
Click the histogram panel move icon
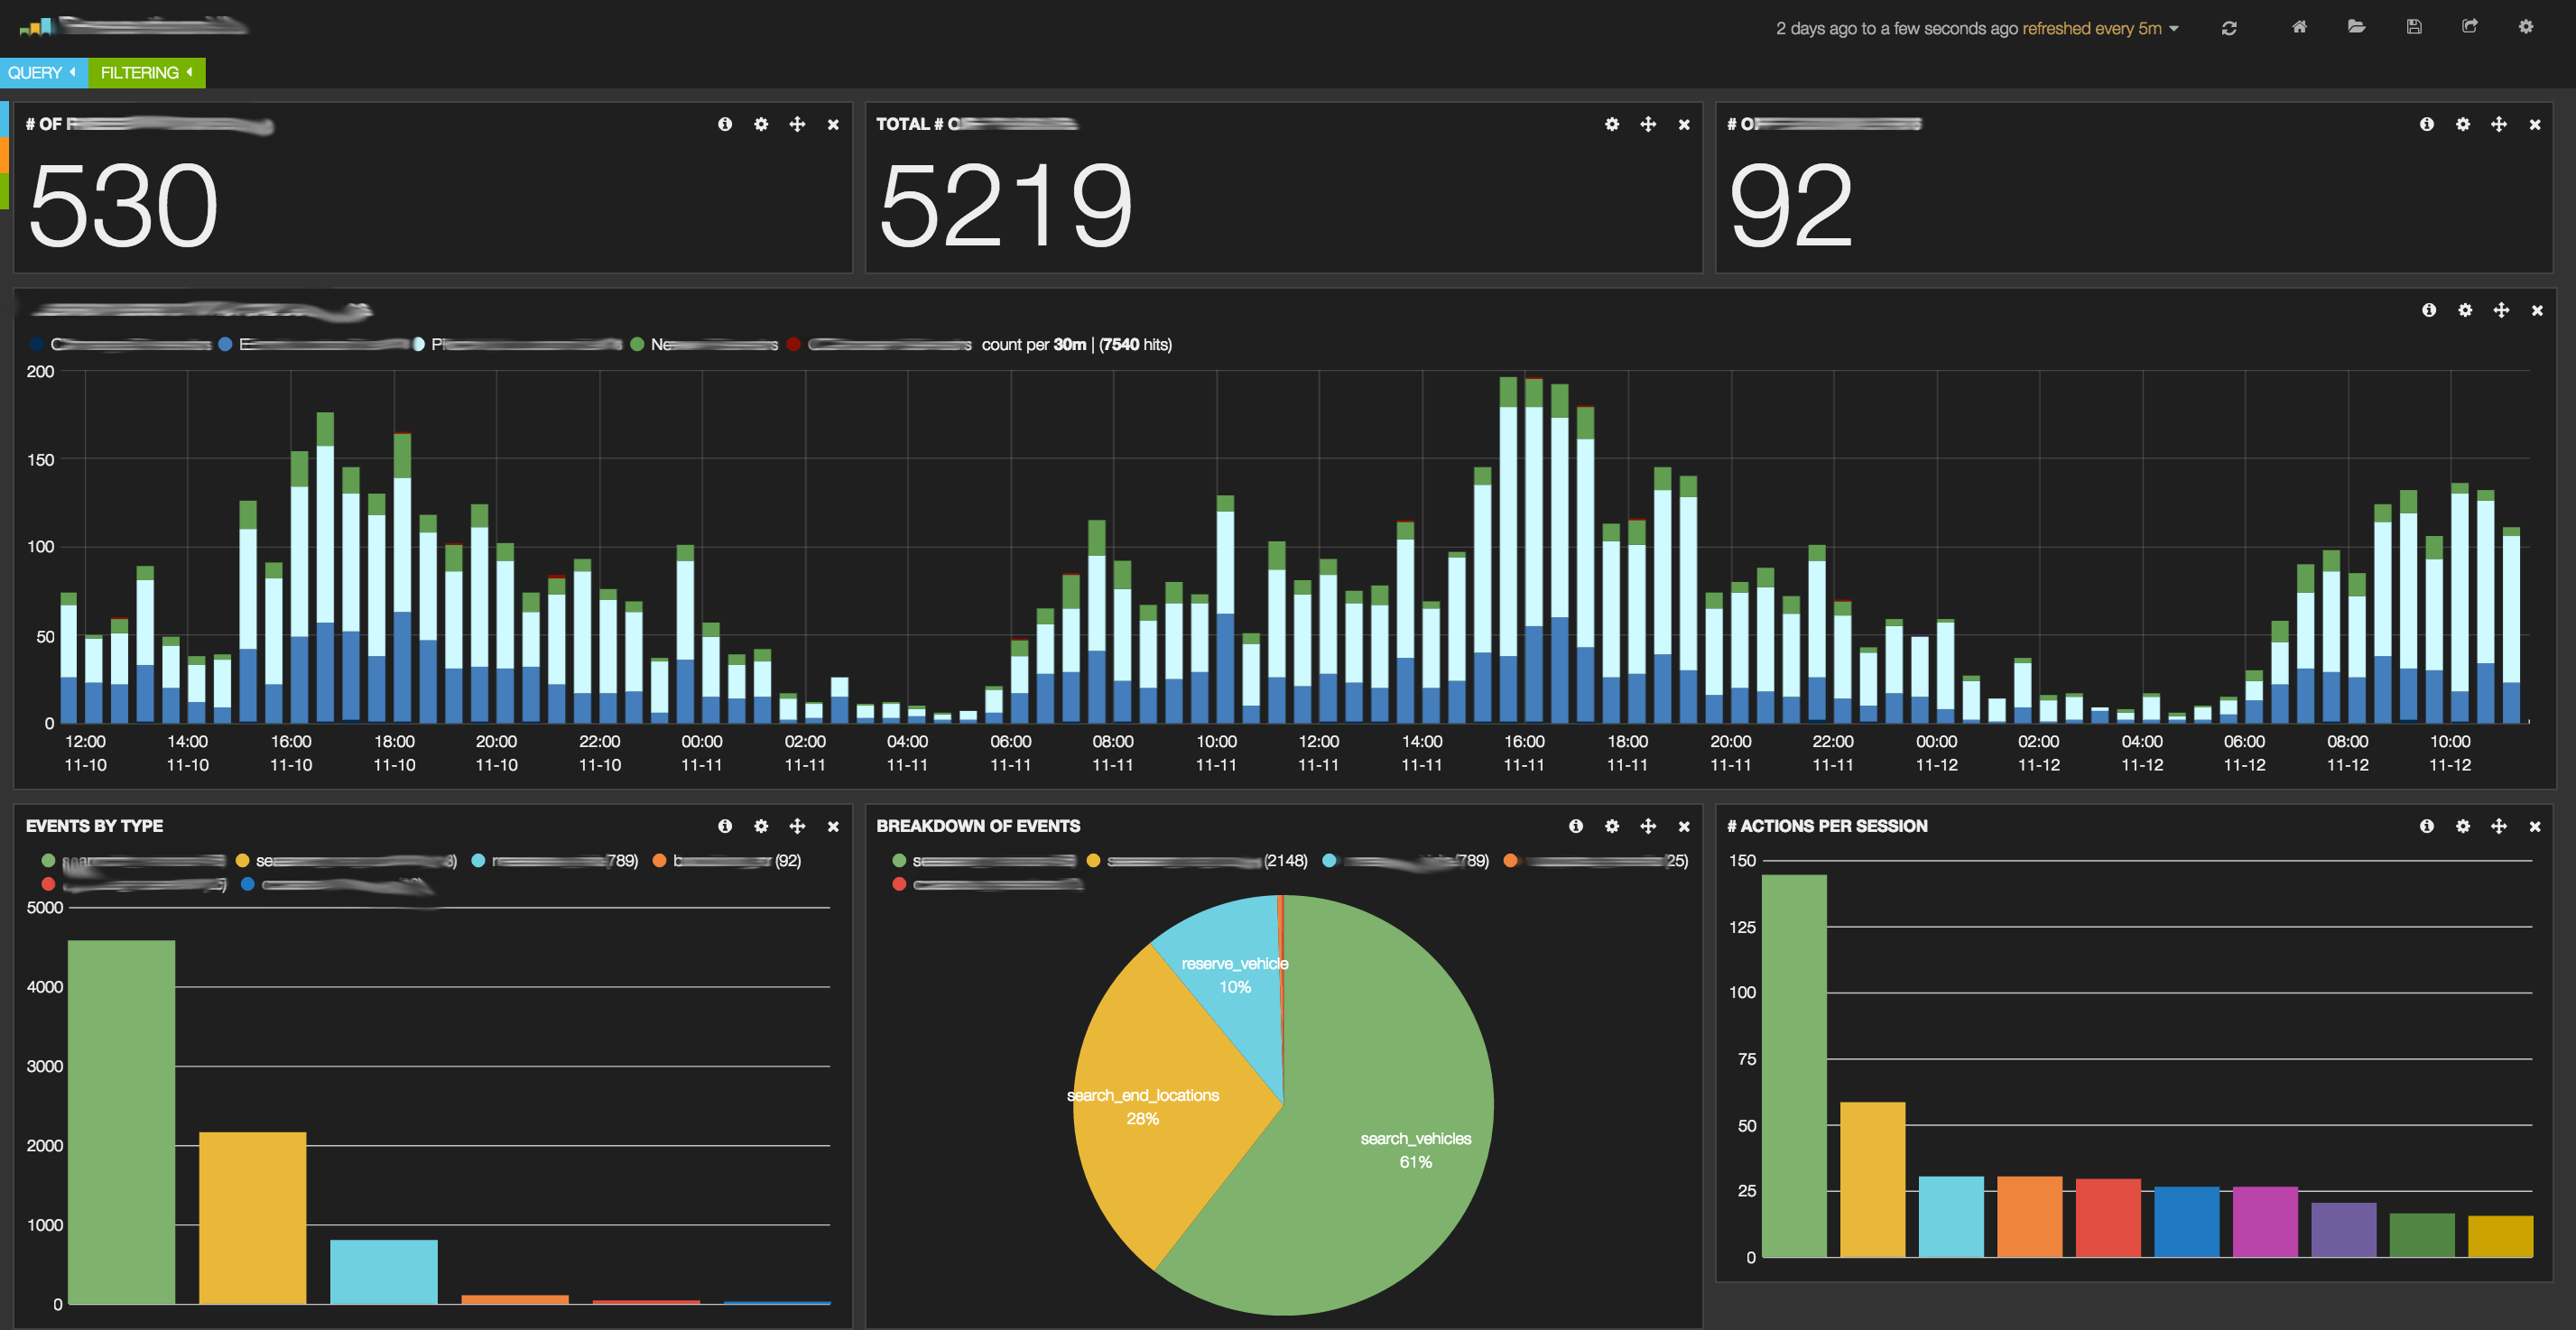tap(2501, 310)
